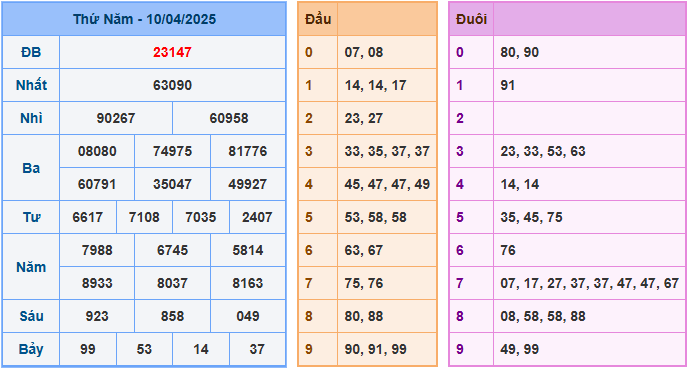Click Đầu row values '45, 47, 47, 49'

point(387,184)
